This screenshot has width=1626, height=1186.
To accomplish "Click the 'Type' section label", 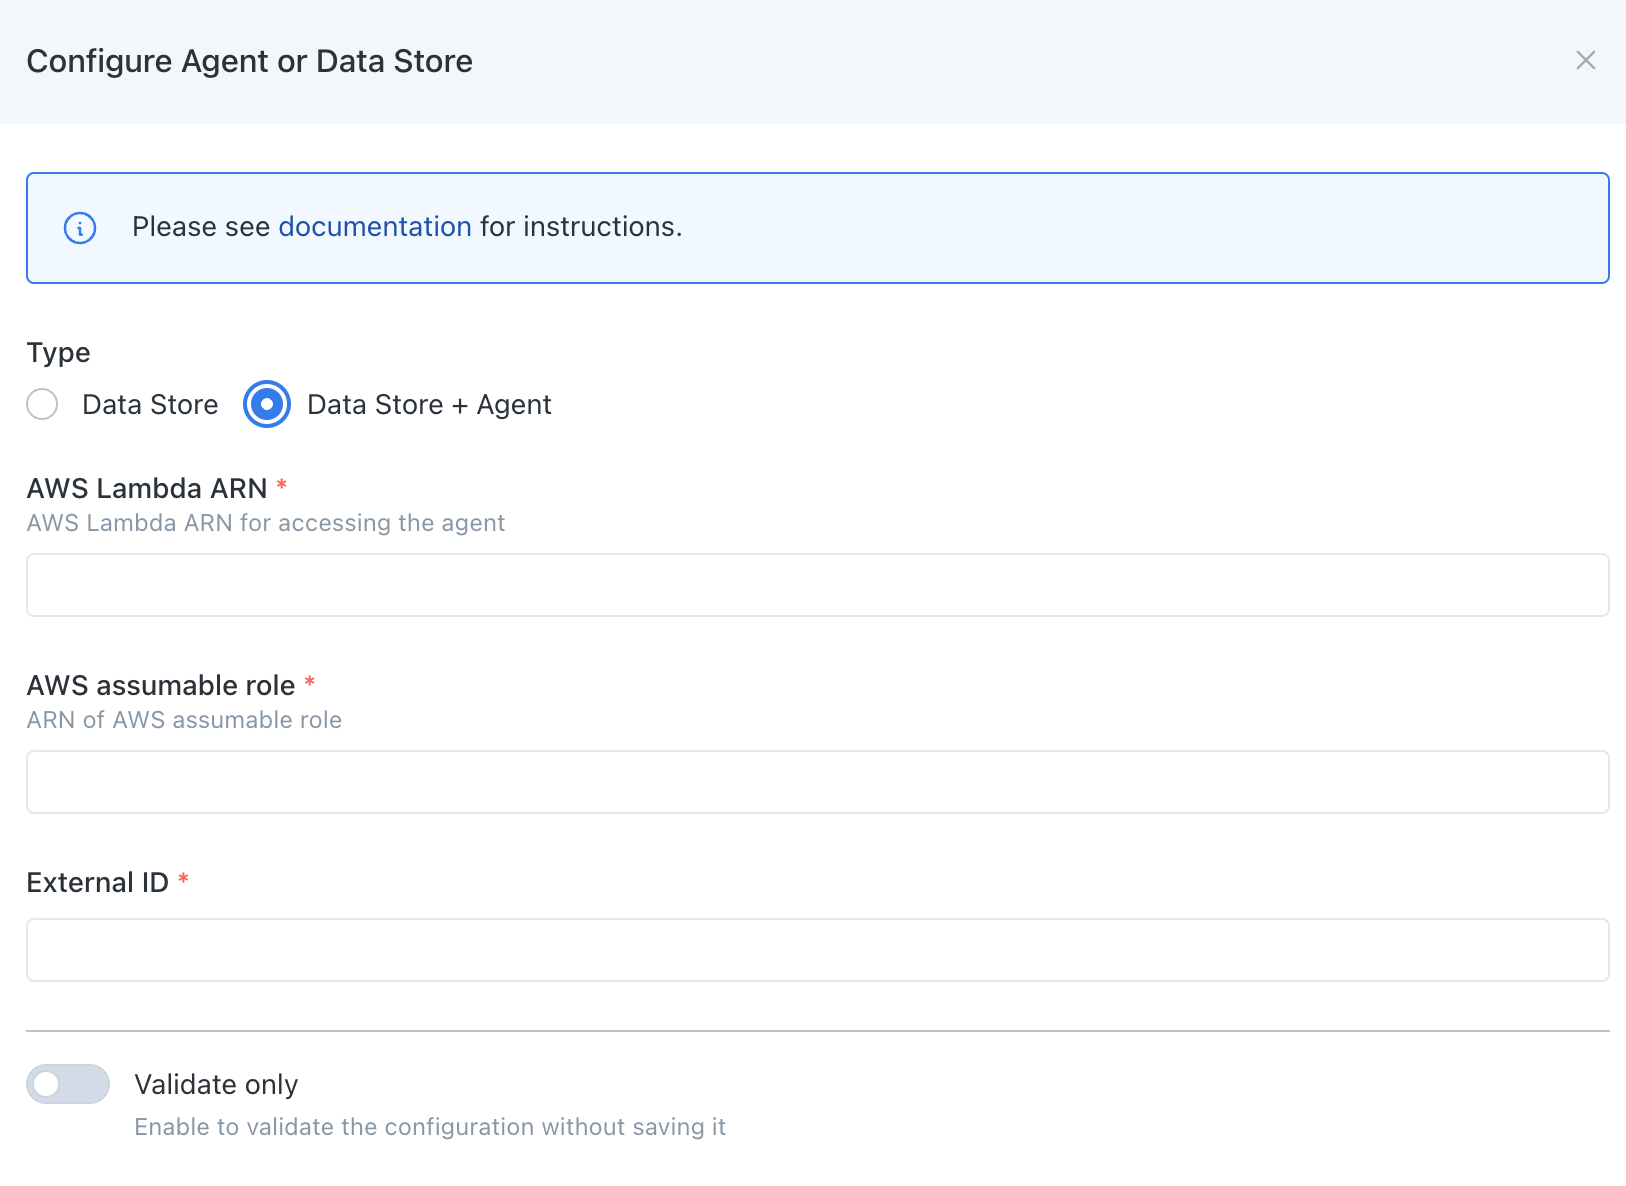I will tap(58, 353).
